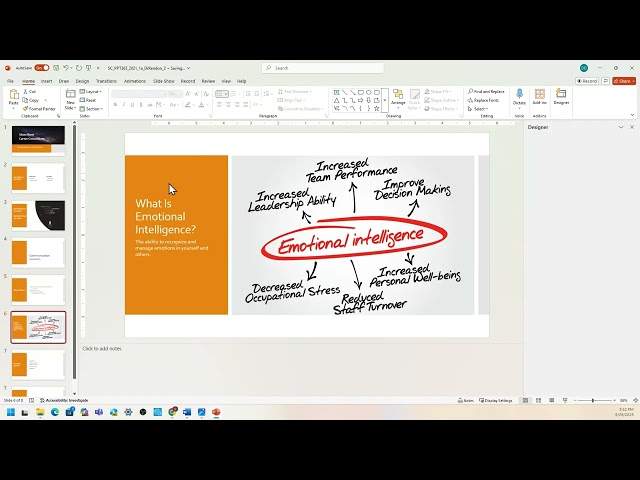The image size is (640, 480).
Task: Switch to Slide Sorter view icon
Action: [x=538, y=400]
